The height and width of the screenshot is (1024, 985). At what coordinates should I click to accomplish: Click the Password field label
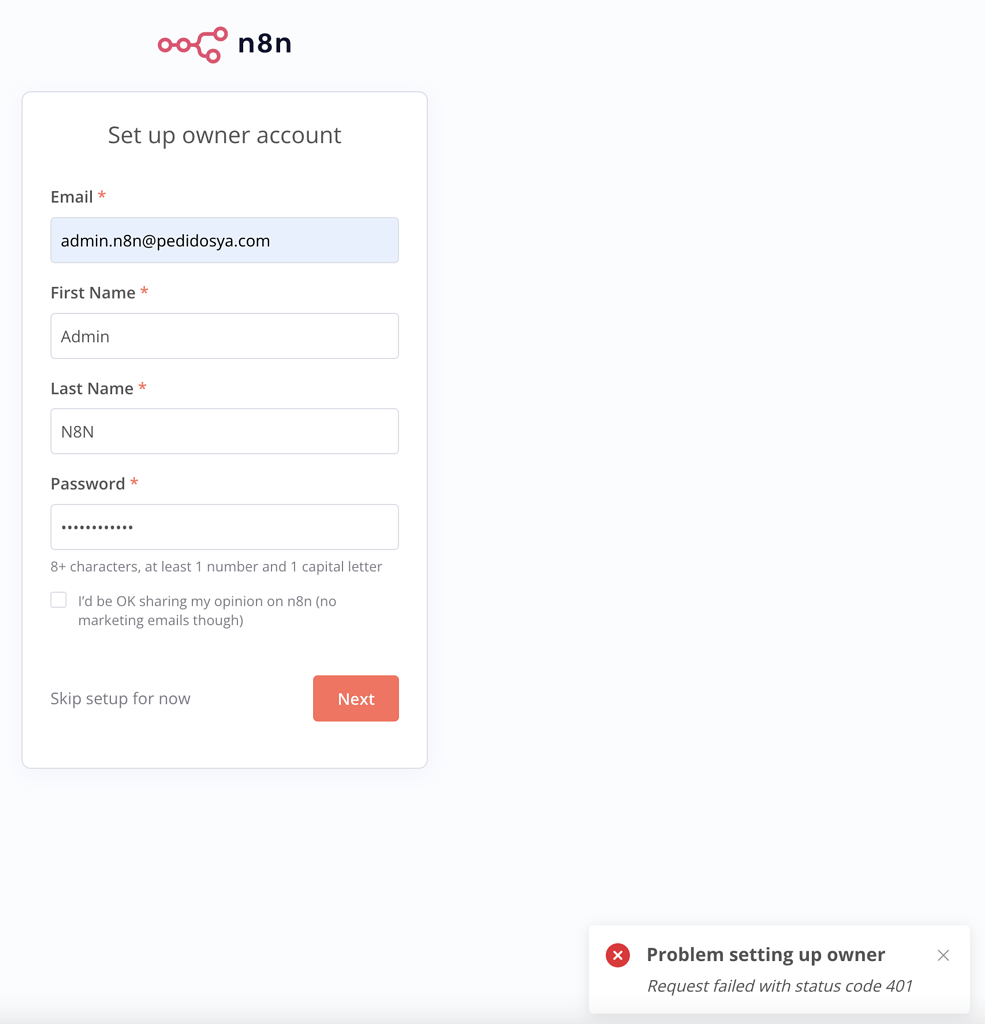click(x=88, y=484)
